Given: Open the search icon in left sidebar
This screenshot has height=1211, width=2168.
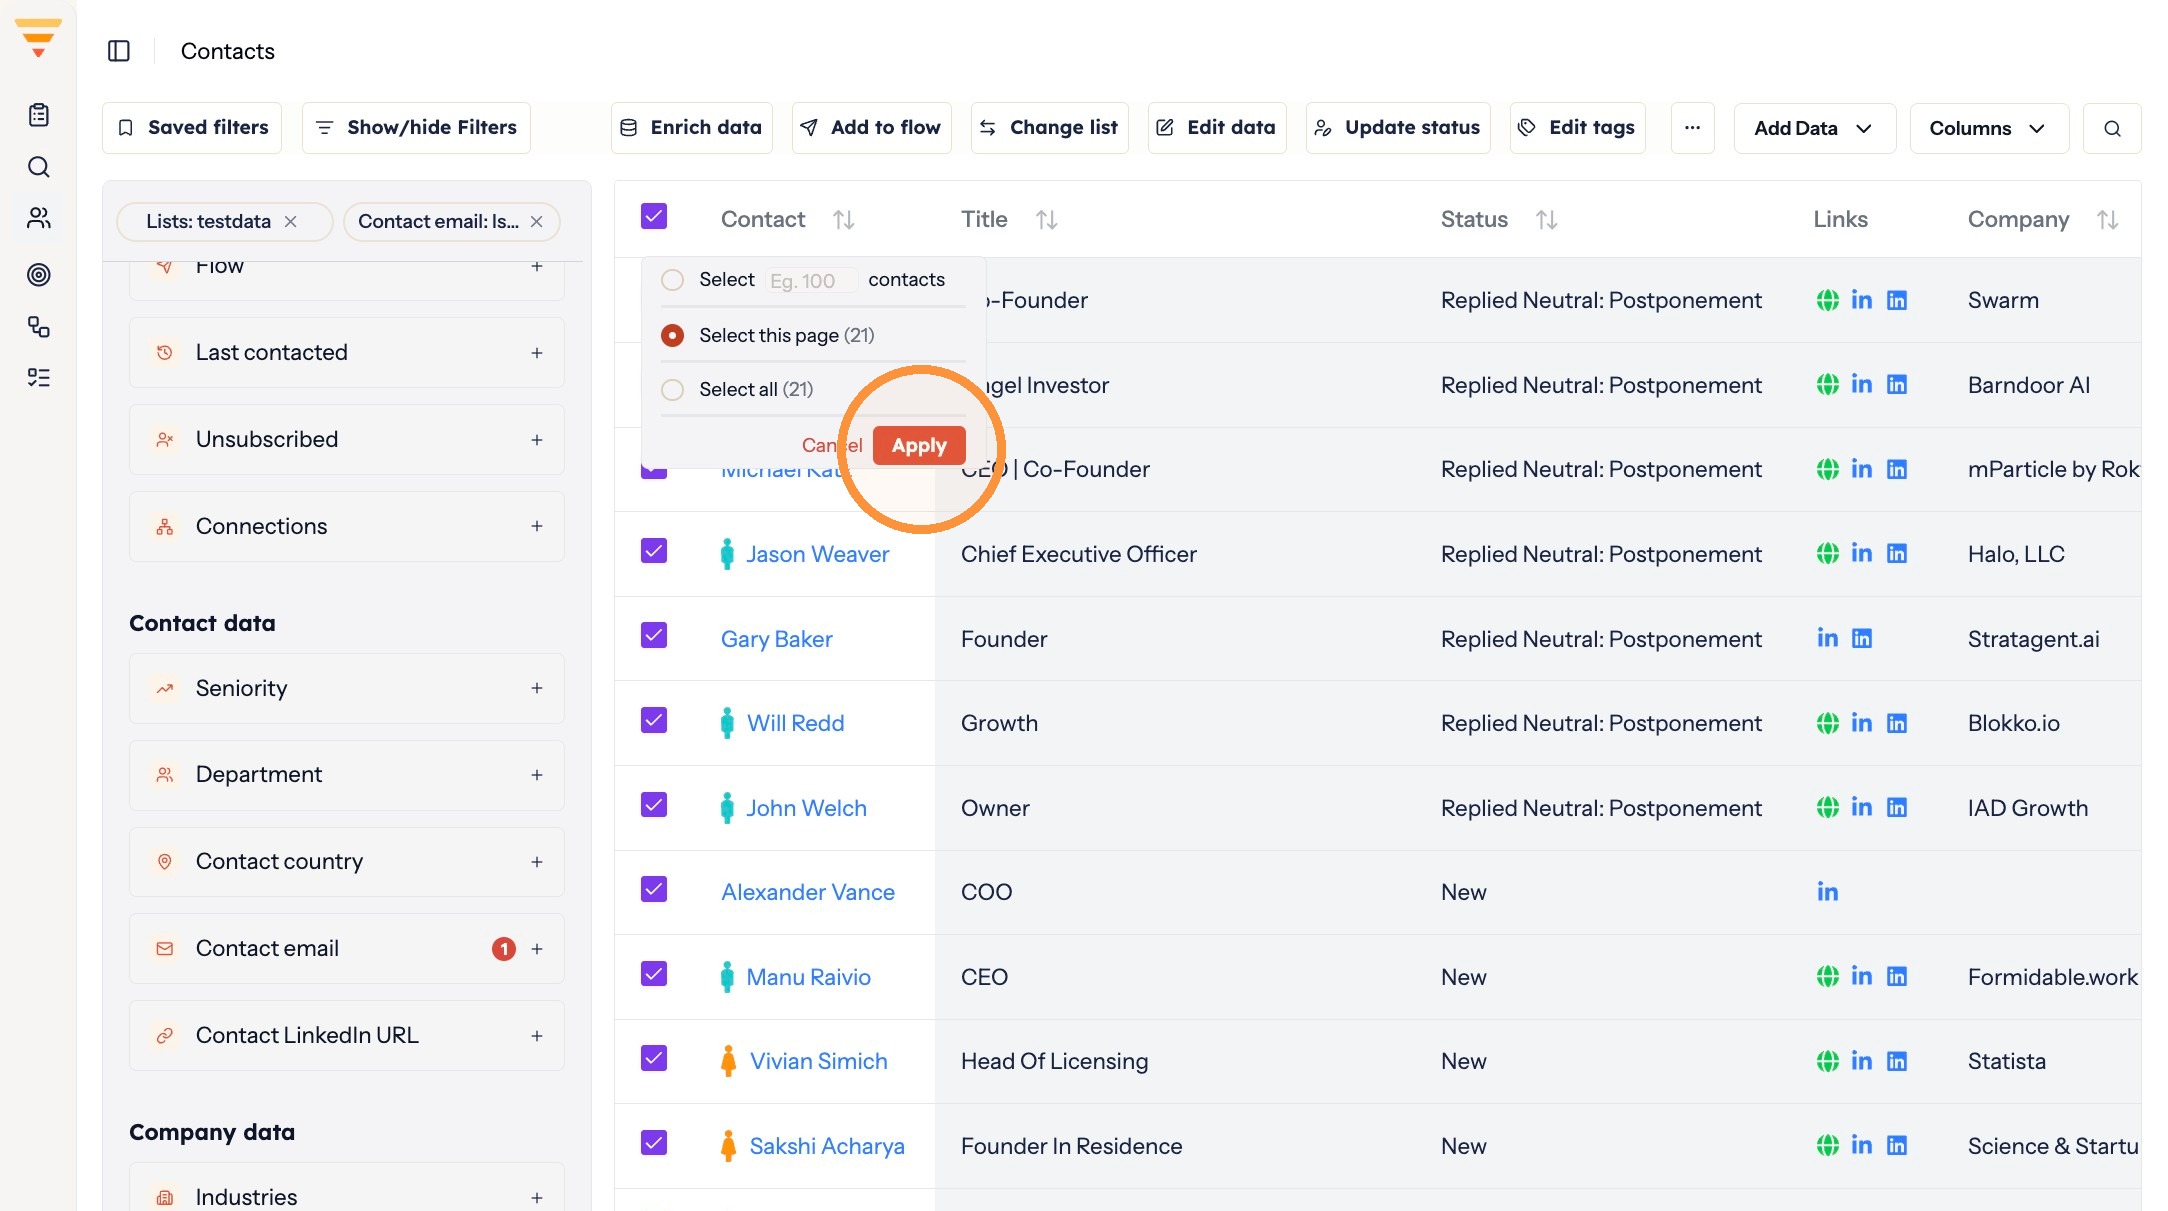Looking at the screenshot, I should [38, 167].
